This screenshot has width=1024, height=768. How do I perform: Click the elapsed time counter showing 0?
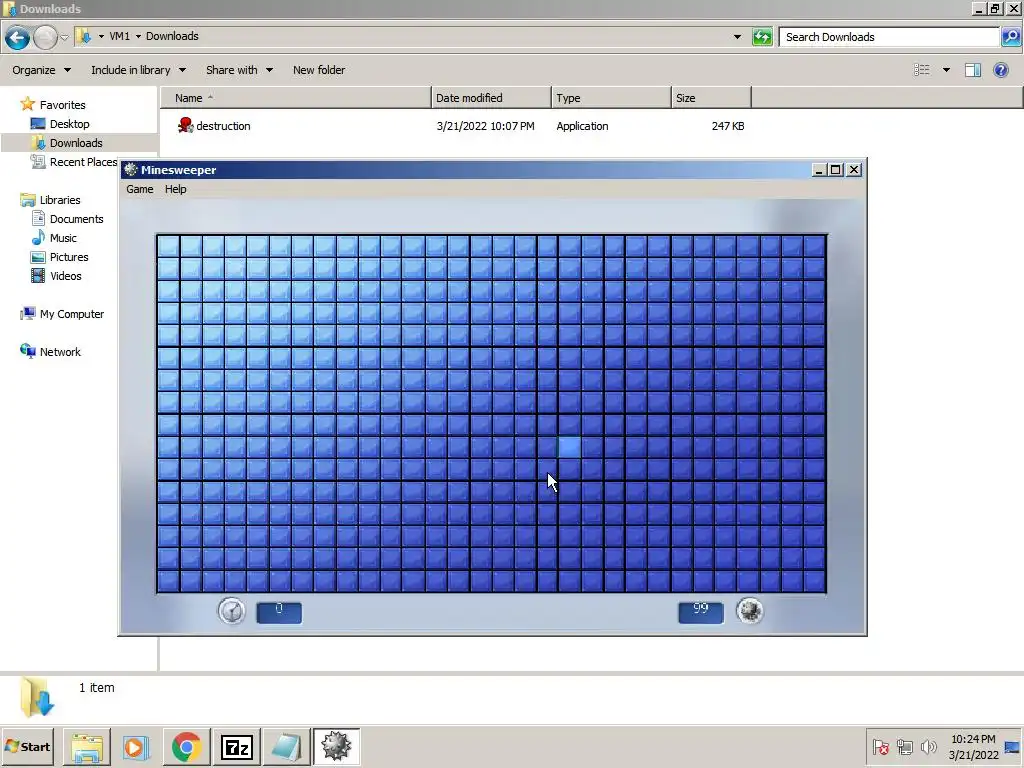pos(279,613)
